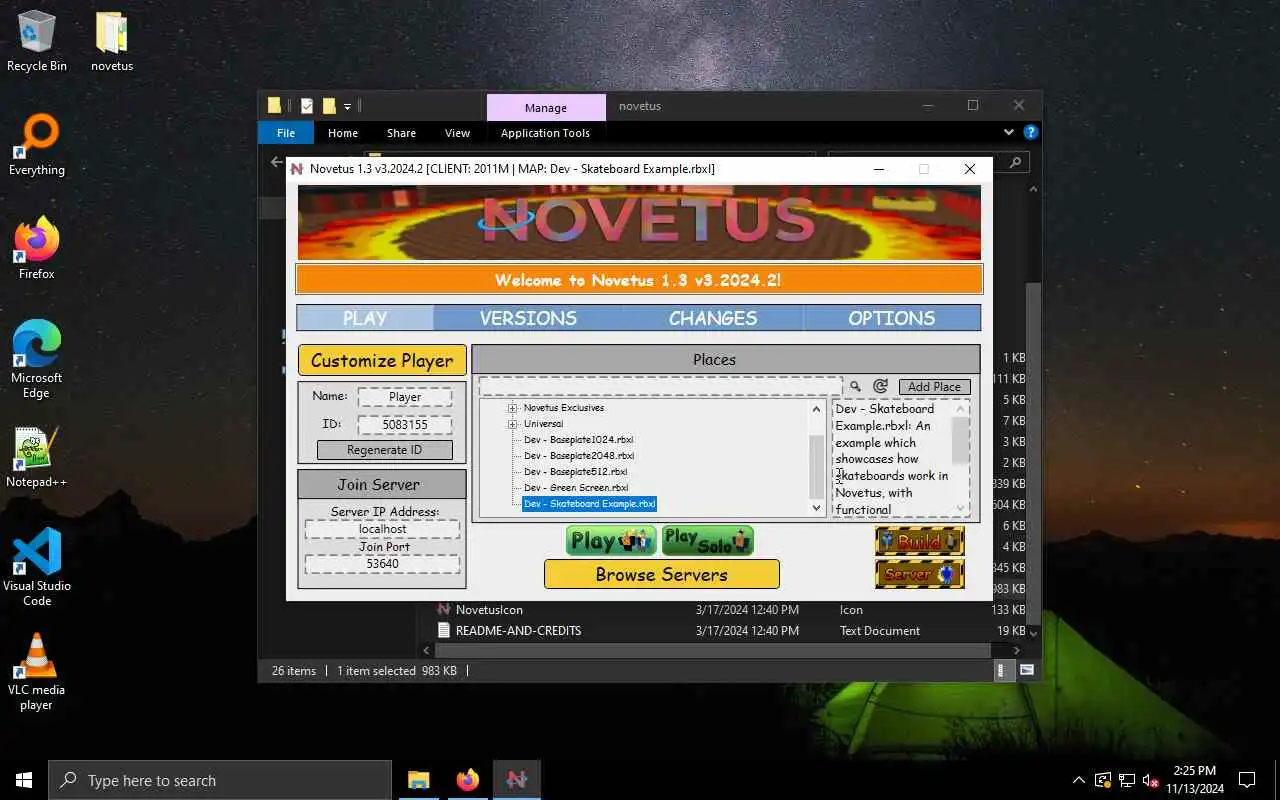
Task: Open the notification center icon
Action: 1247,780
